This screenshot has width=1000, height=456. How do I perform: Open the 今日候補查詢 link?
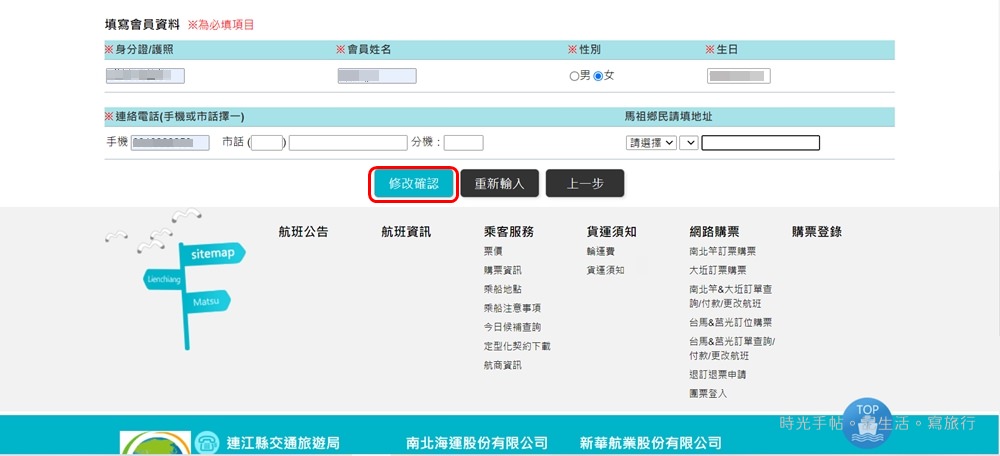pyautogui.click(x=512, y=327)
